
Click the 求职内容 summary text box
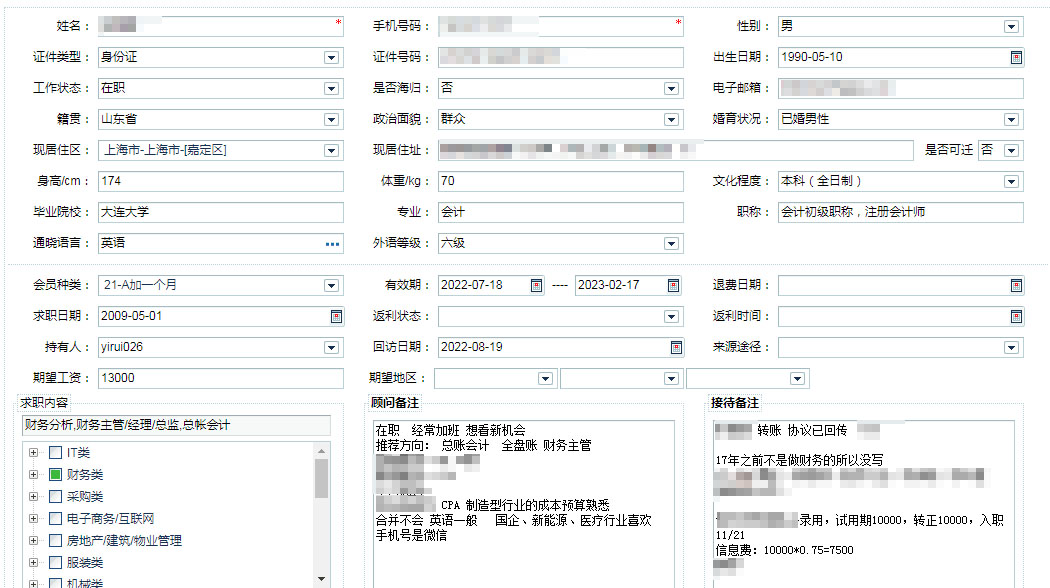click(176, 425)
